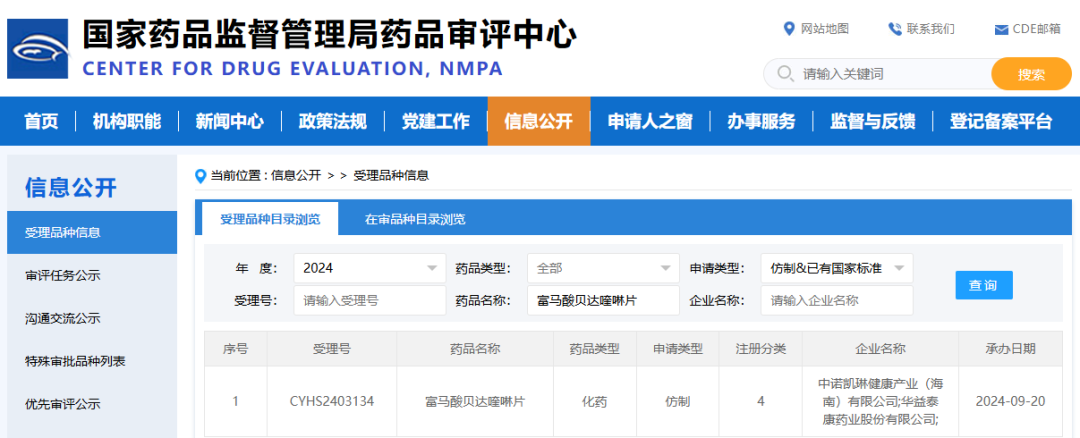Open 信息公开 in the navigation bar

(x=539, y=121)
